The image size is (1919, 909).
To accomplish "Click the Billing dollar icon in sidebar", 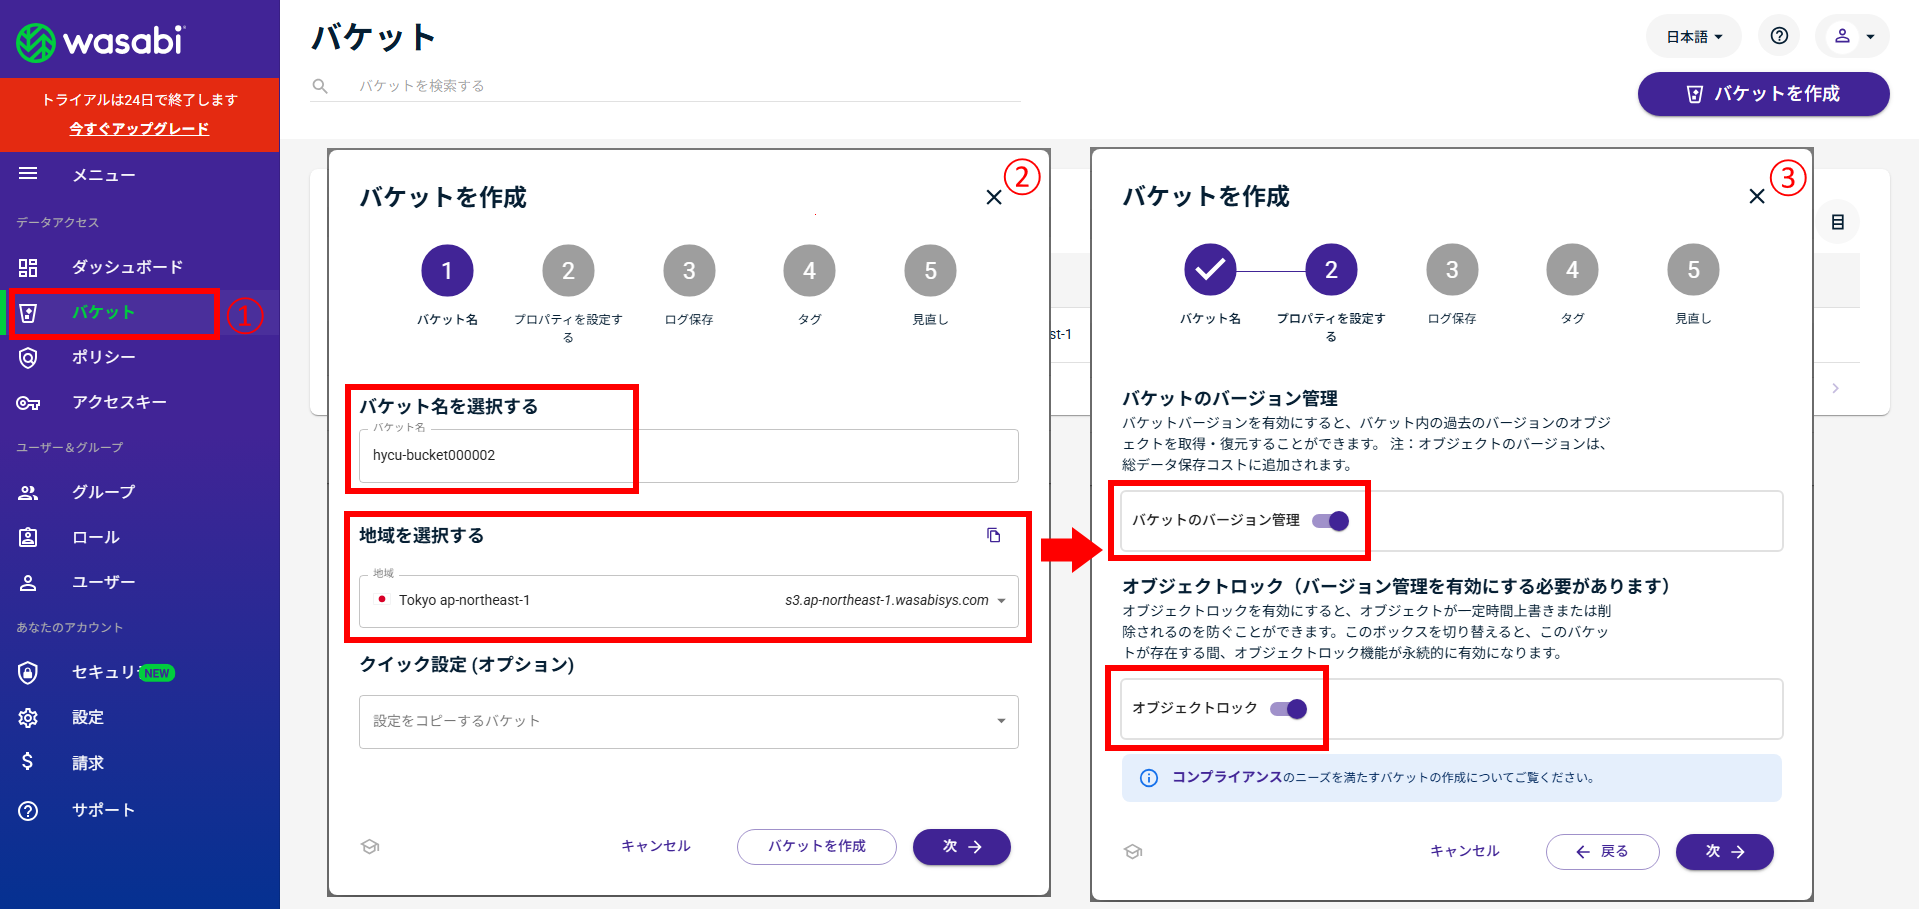I will [x=28, y=762].
